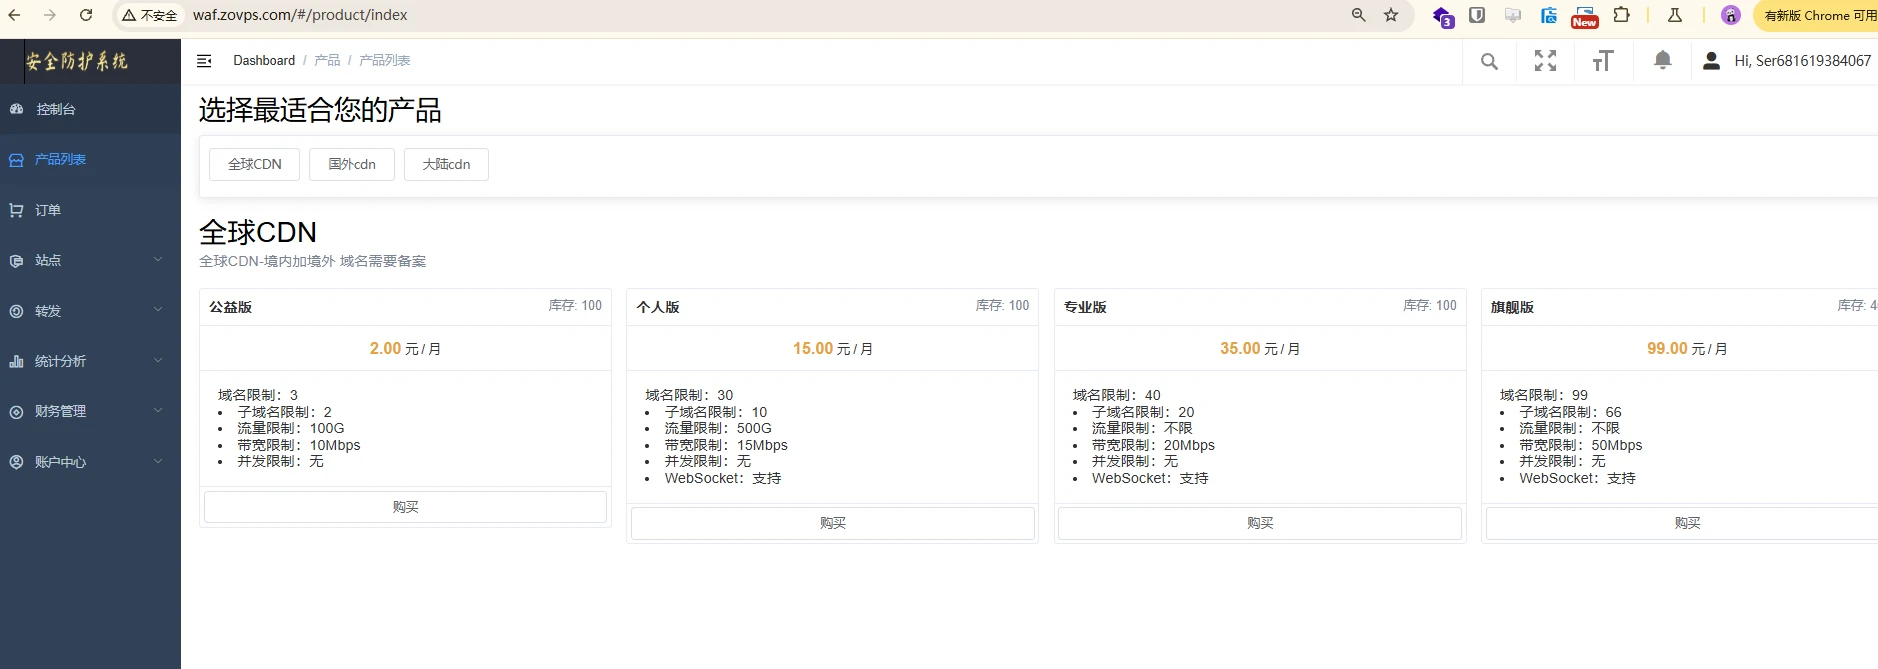Reload the page with browser refresh
The image size is (1878, 669).
[86, 15]
